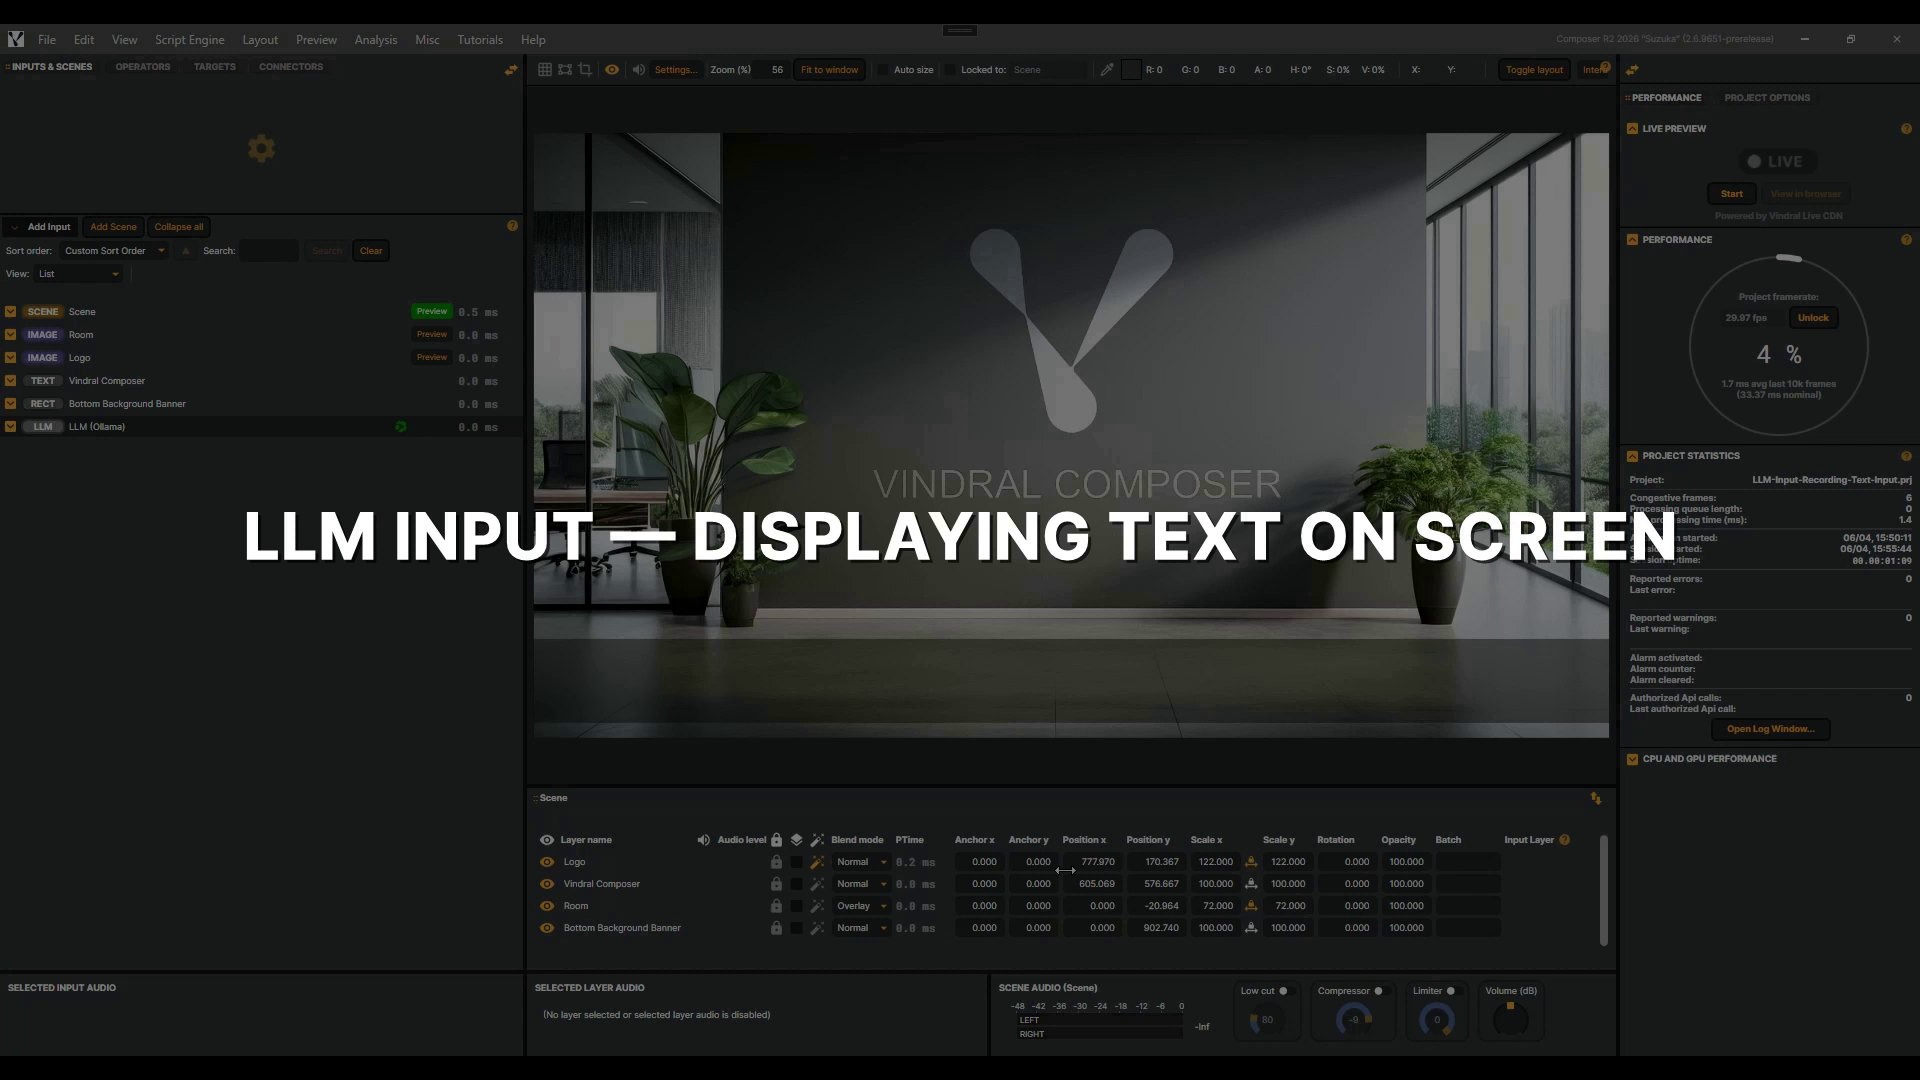Viewport: 1920px width, 1080px height.
Task: Click Unlock framerate button
Action: coord(1813,318)
